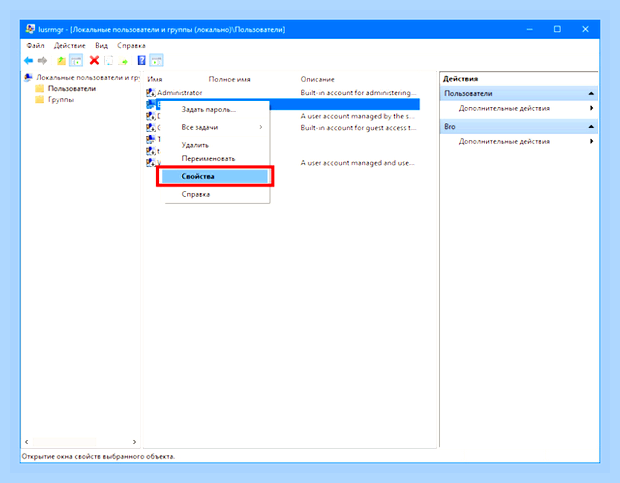Click the lusrmgr title bar app icon

coord(30,29)
